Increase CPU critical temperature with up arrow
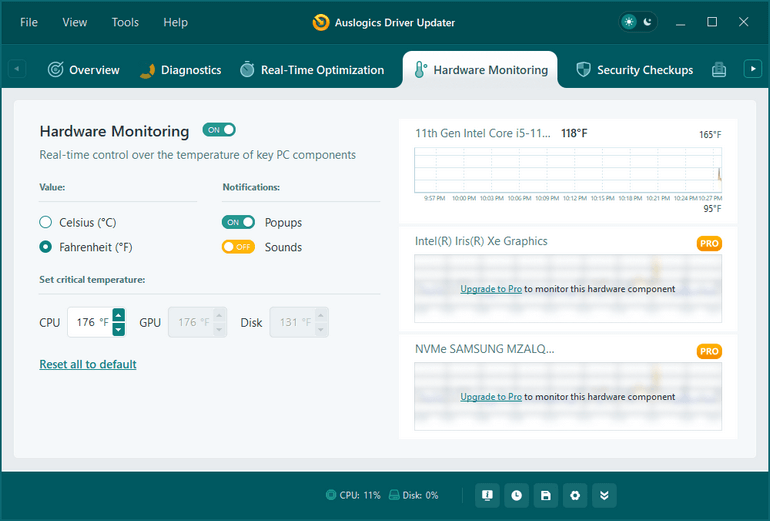The width and height of the screenshot is (770, 521). (118, 315)
